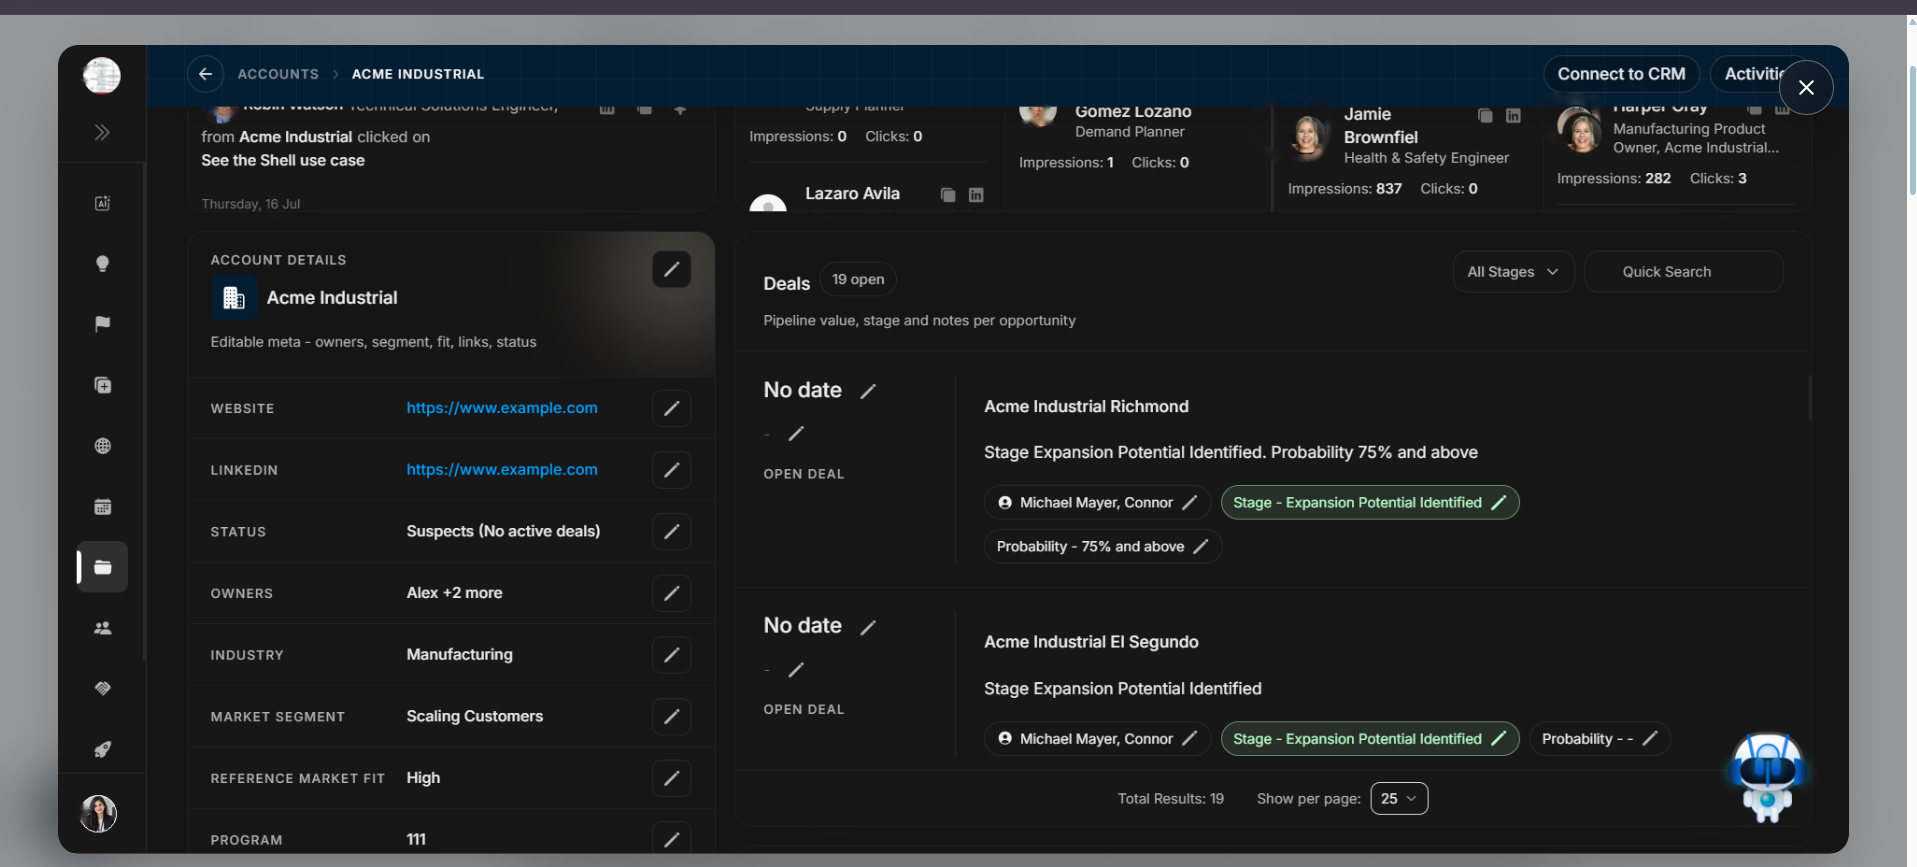This screenshot has width=1917, height=867.
Task: Open the rocket icon in the sidebar
Action: tap(102, 749)
